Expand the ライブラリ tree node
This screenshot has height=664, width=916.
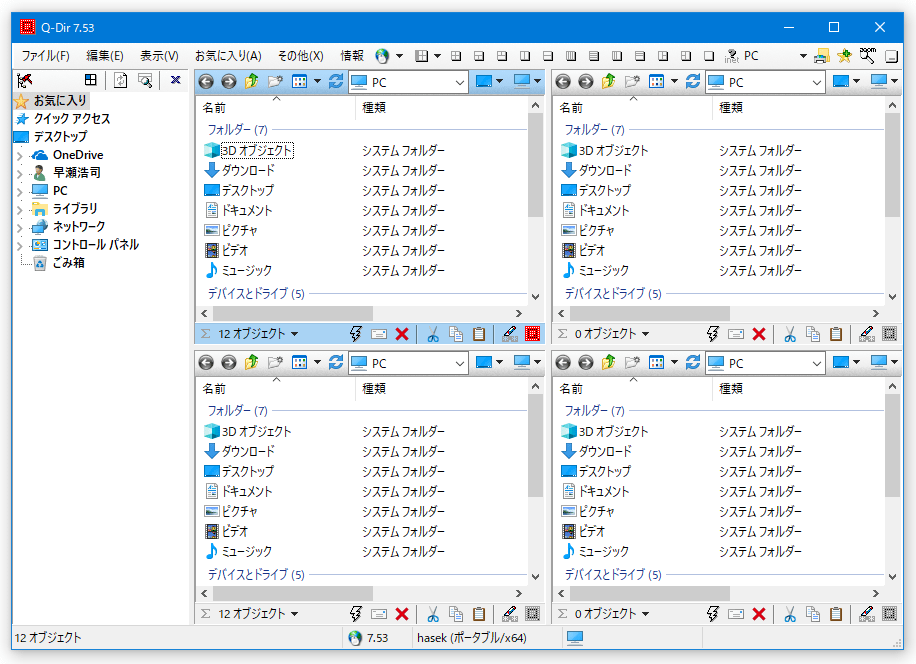pos(20,210)
